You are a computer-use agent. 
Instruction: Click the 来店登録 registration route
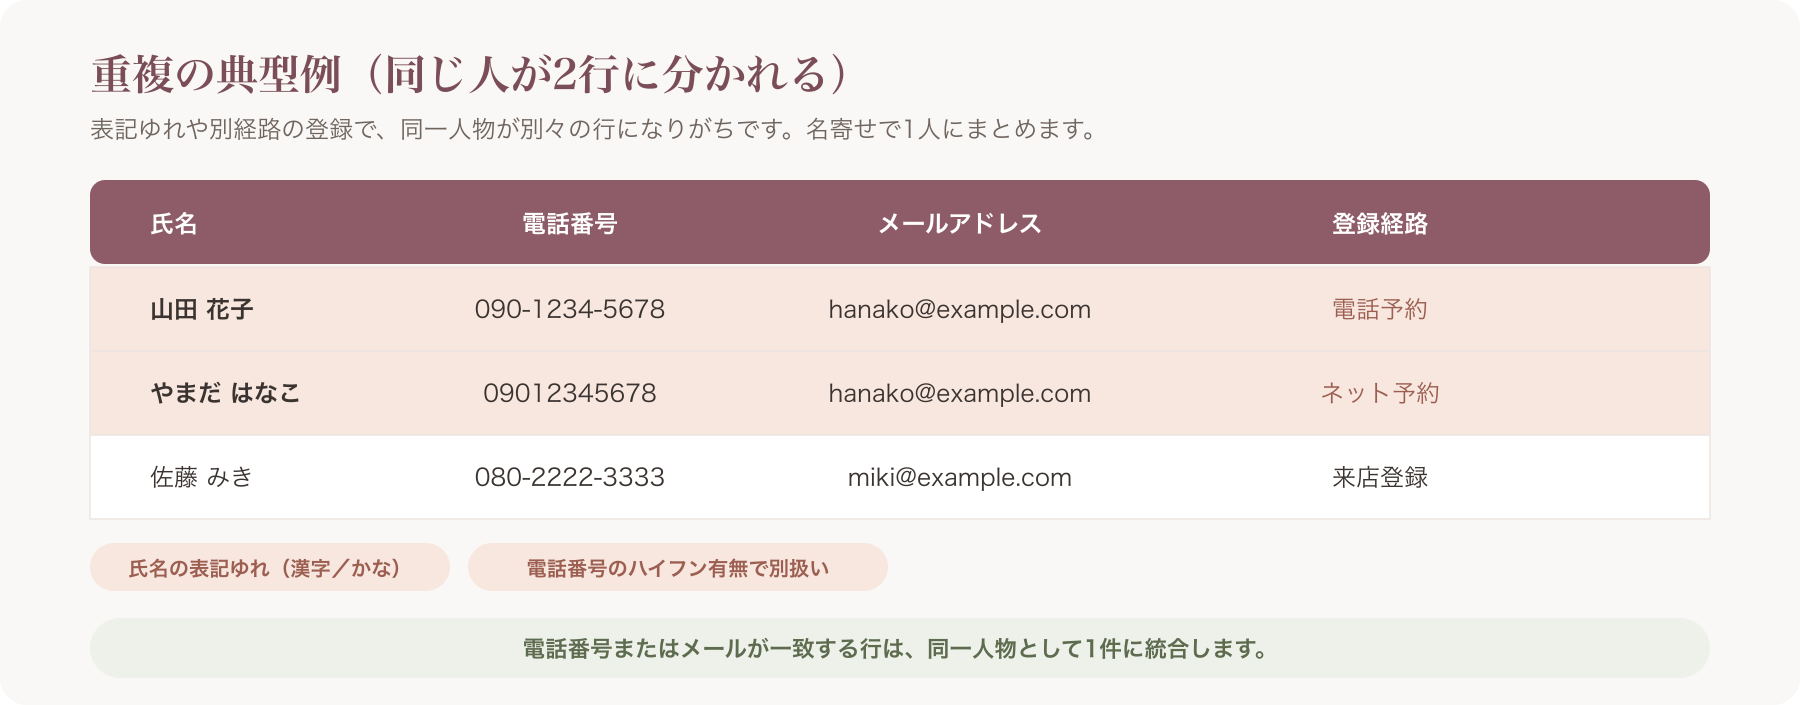coord(1380,478)
